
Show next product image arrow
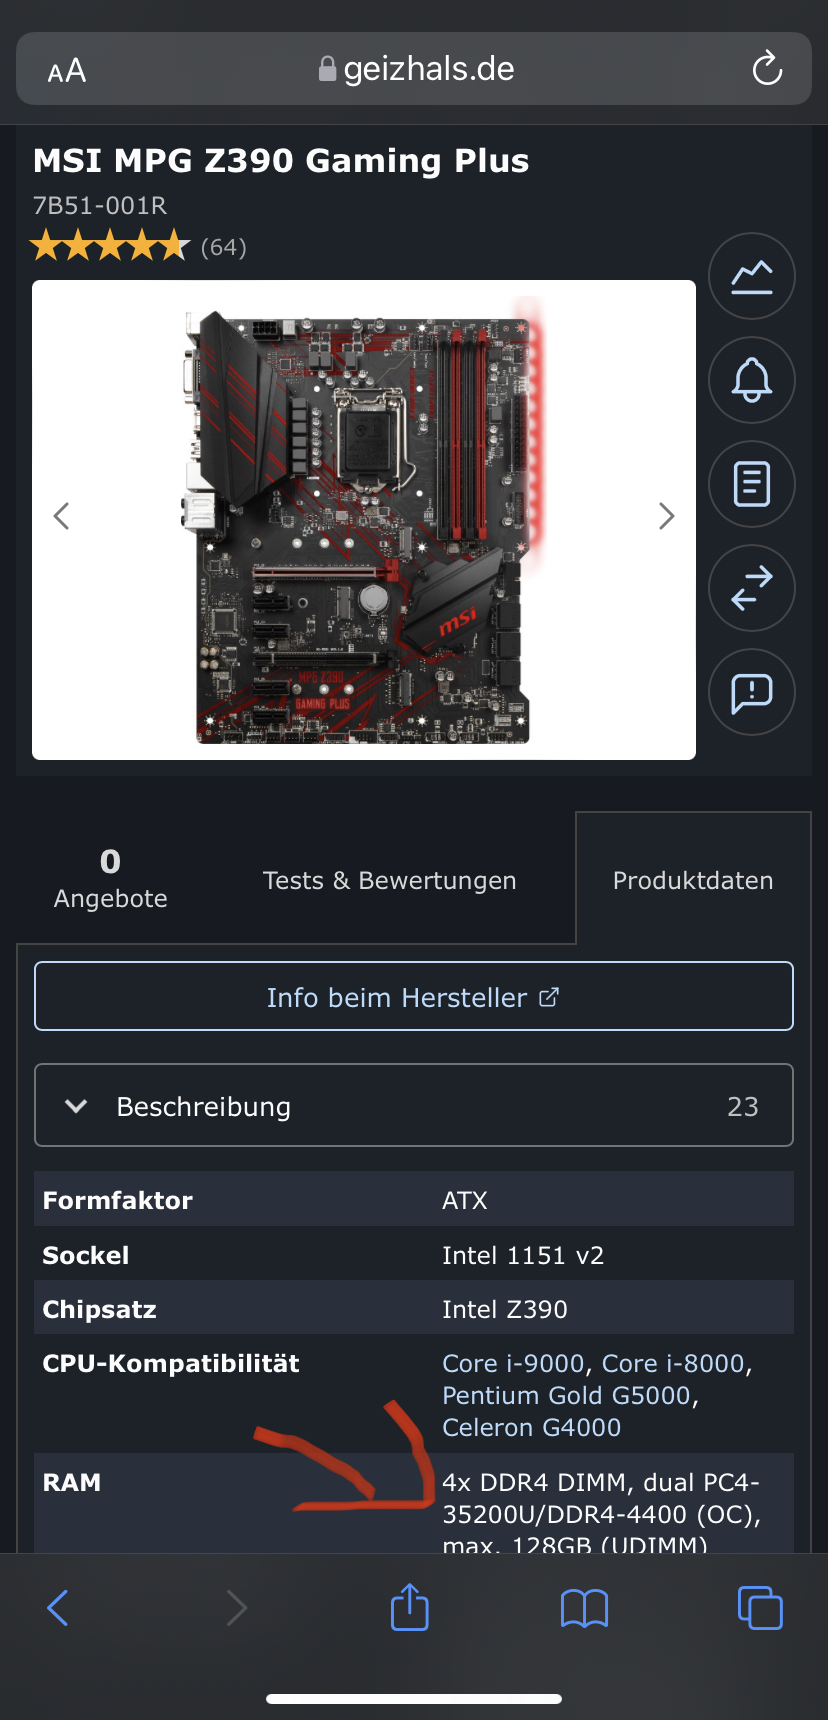click(667, 516)
